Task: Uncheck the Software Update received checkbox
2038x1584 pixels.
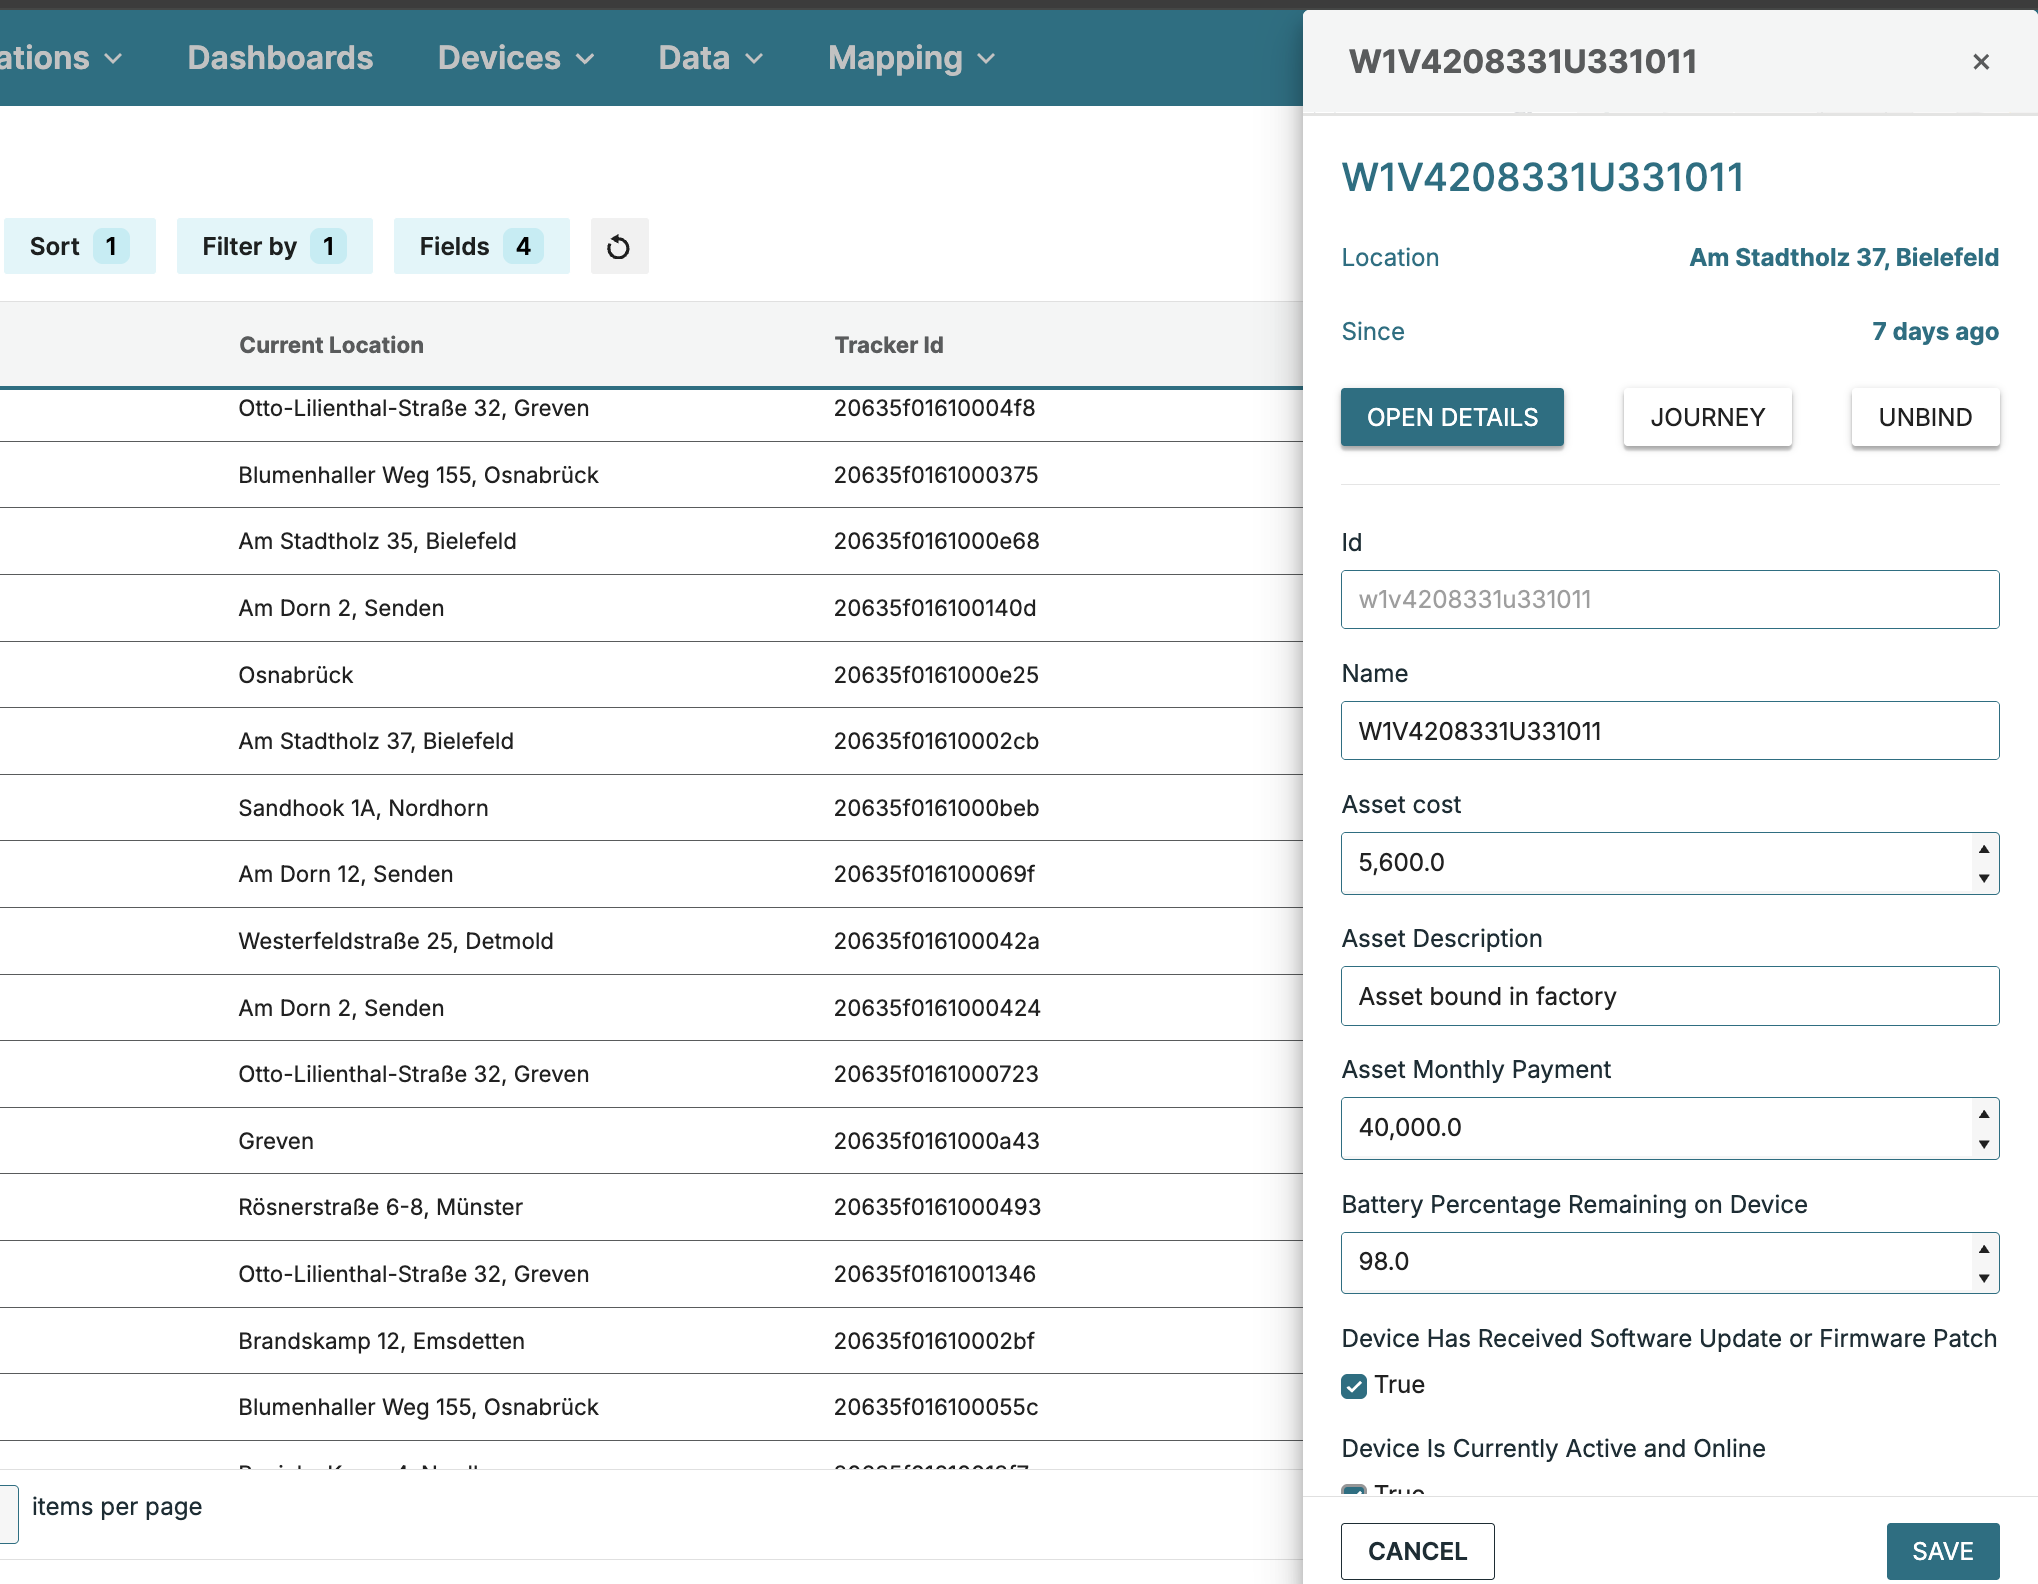Action: (x=1354, y=1386)
